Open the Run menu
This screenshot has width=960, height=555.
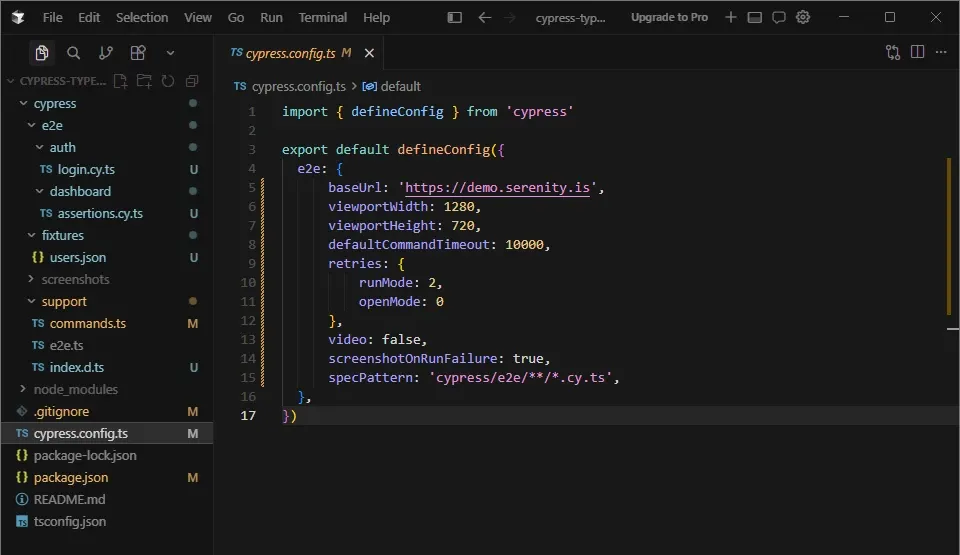[271, 17]
